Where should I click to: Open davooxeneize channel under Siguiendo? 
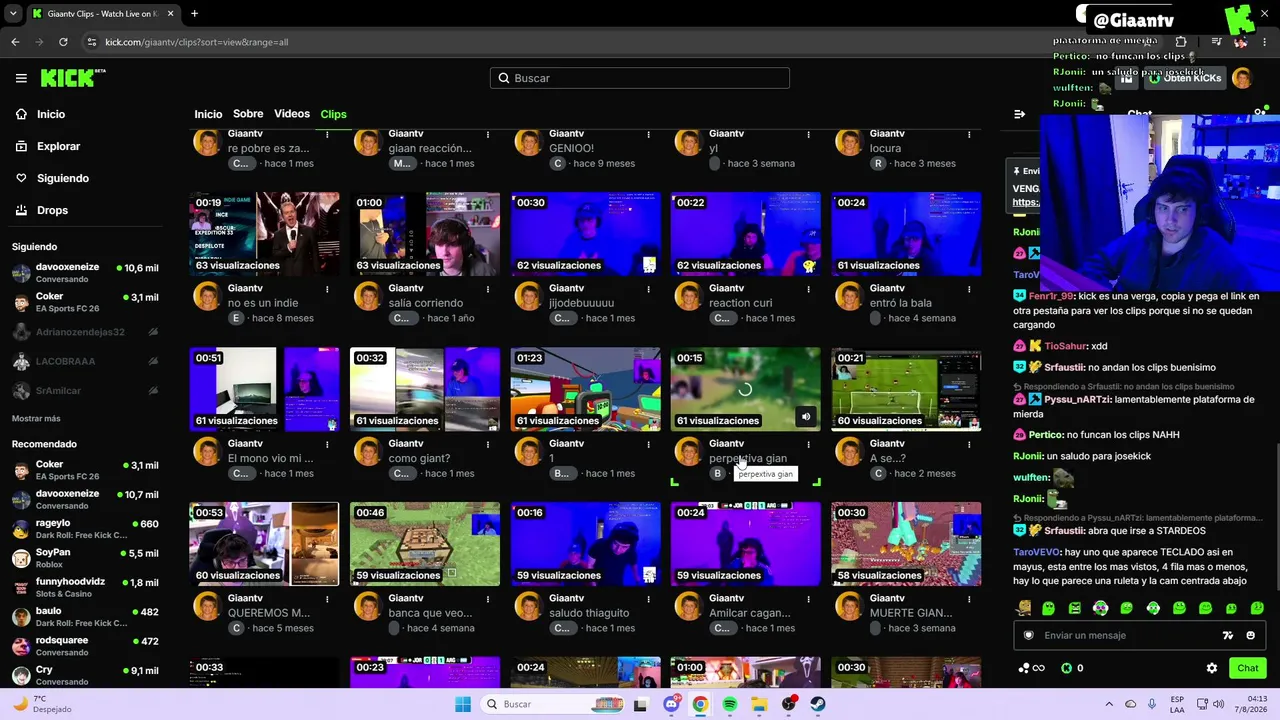coord(85,273)
